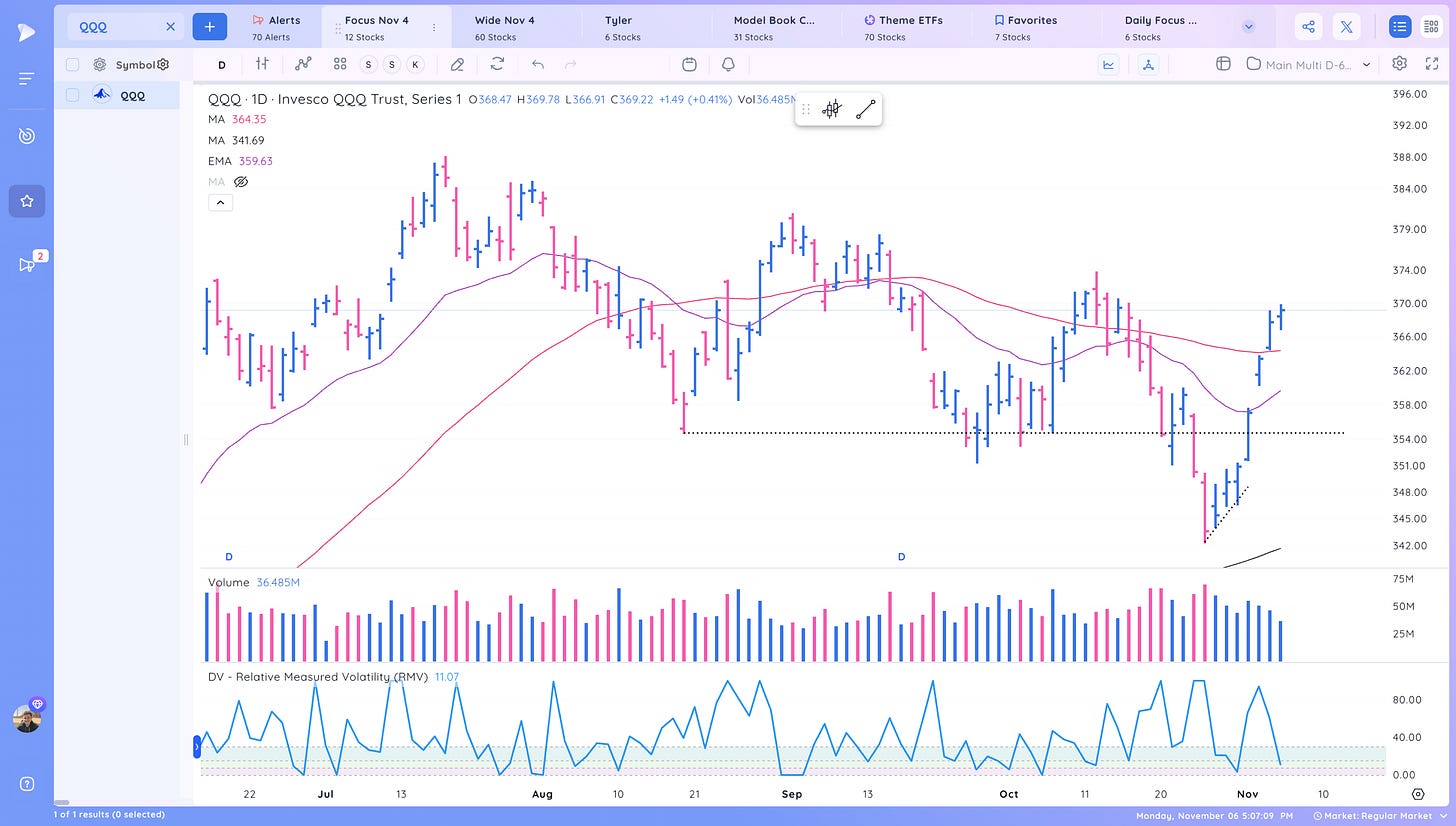
Task: Toggle the select-all checkbox in Symbol header
Action: [72, 65]
